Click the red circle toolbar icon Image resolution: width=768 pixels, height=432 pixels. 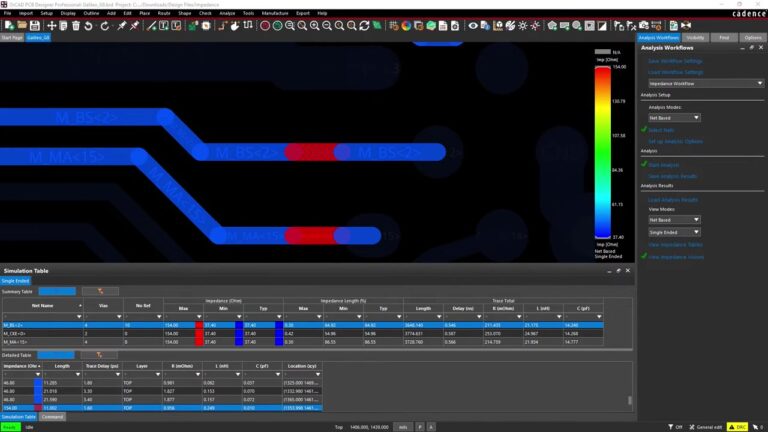pyautogui.click(x=265, y=25)
